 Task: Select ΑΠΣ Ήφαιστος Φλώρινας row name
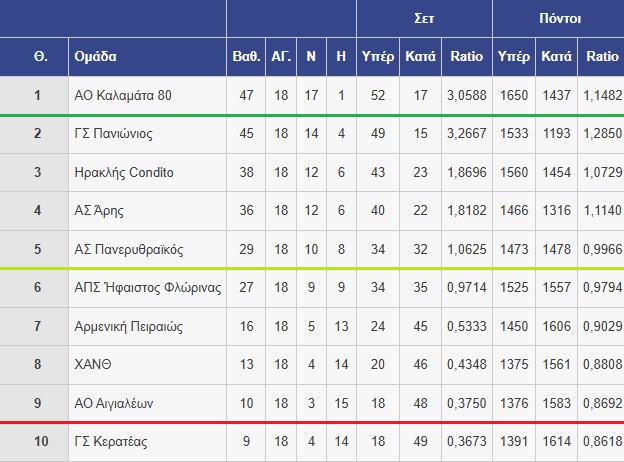[148, 287]
